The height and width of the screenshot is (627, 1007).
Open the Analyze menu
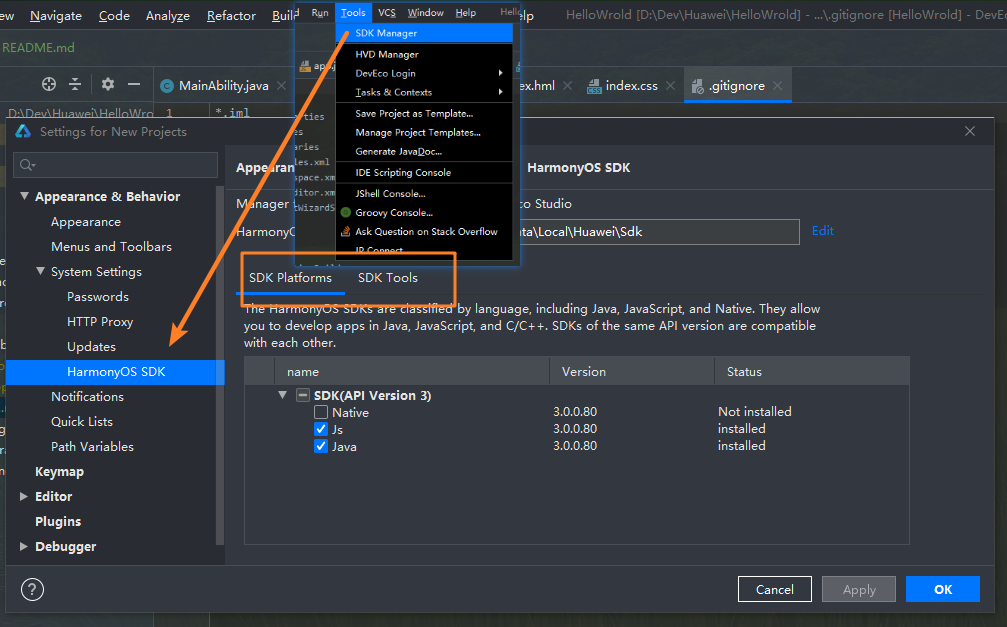(168, 15)
